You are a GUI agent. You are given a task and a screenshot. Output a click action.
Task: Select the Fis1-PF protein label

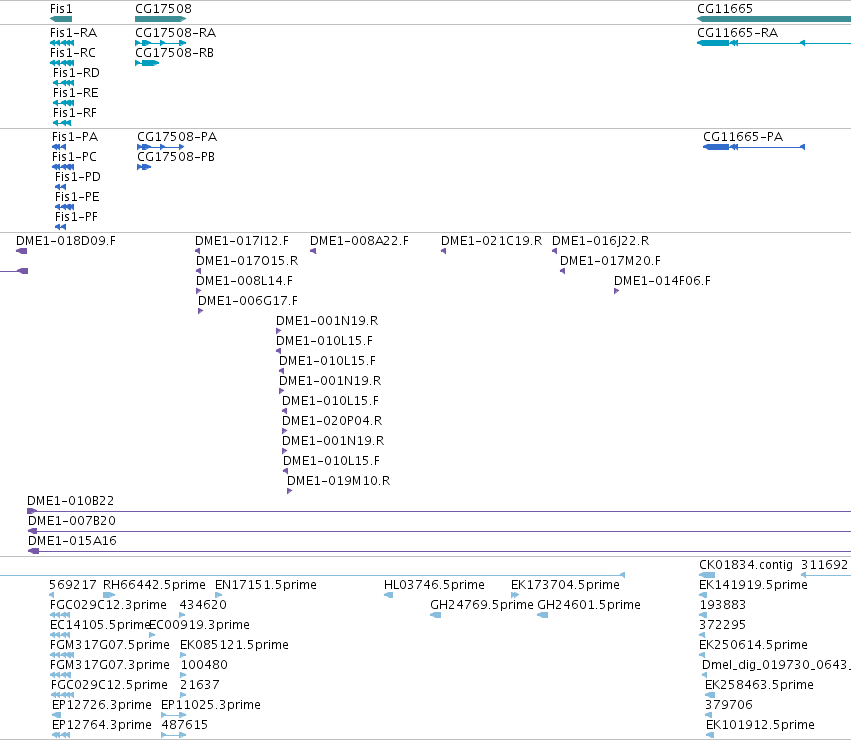pyautogui.click(x=77, y=217)
